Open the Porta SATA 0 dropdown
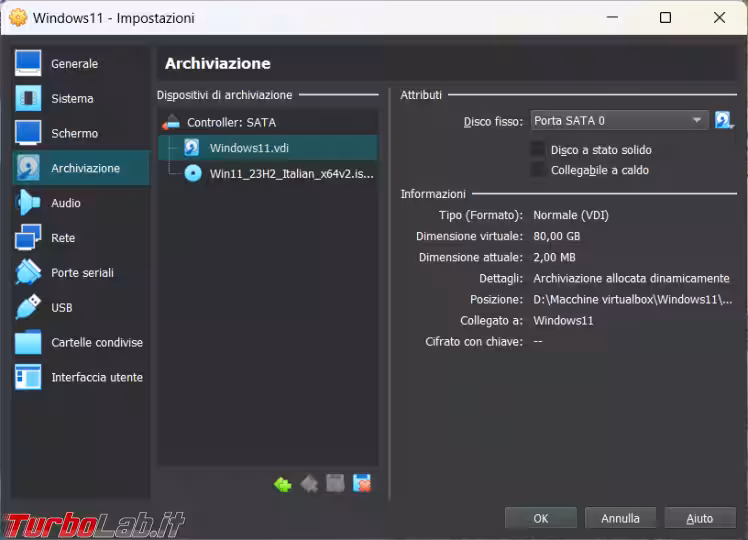 pos(619,121)
